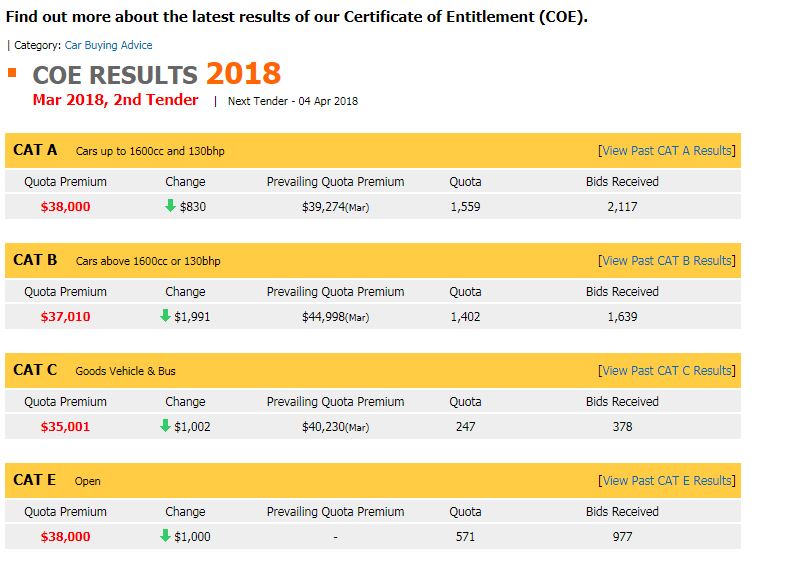806x564 pixels.
Task: Click the CAT A prevailing quota premium $39,274
Action: click(335, 207)
